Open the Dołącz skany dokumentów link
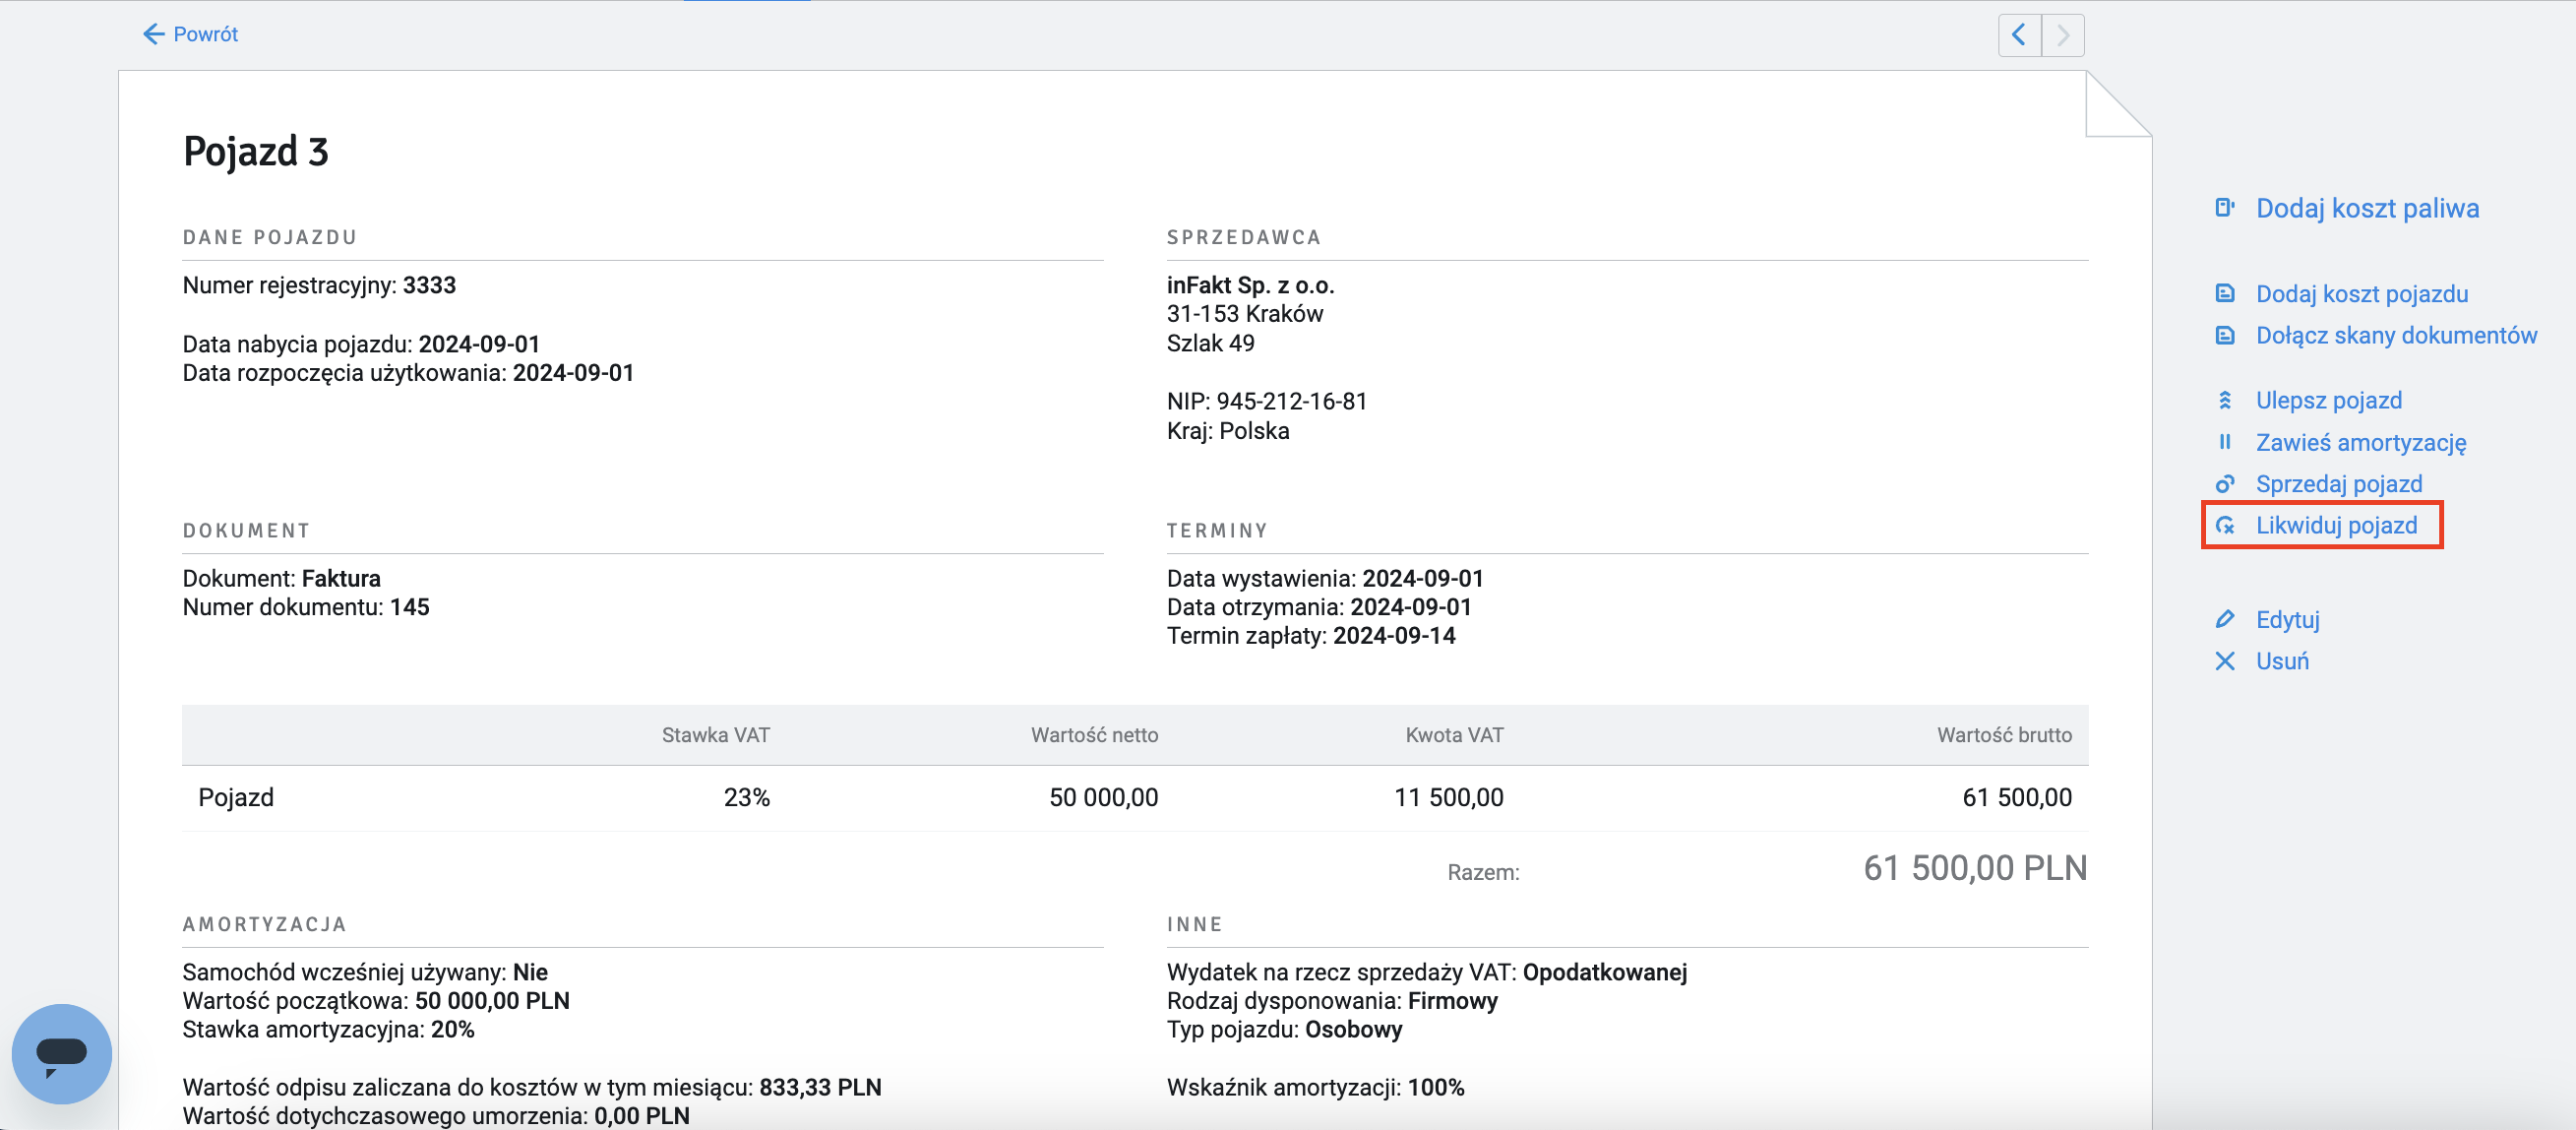Screen dimensions: 2576x1130 coord(2396,336)
